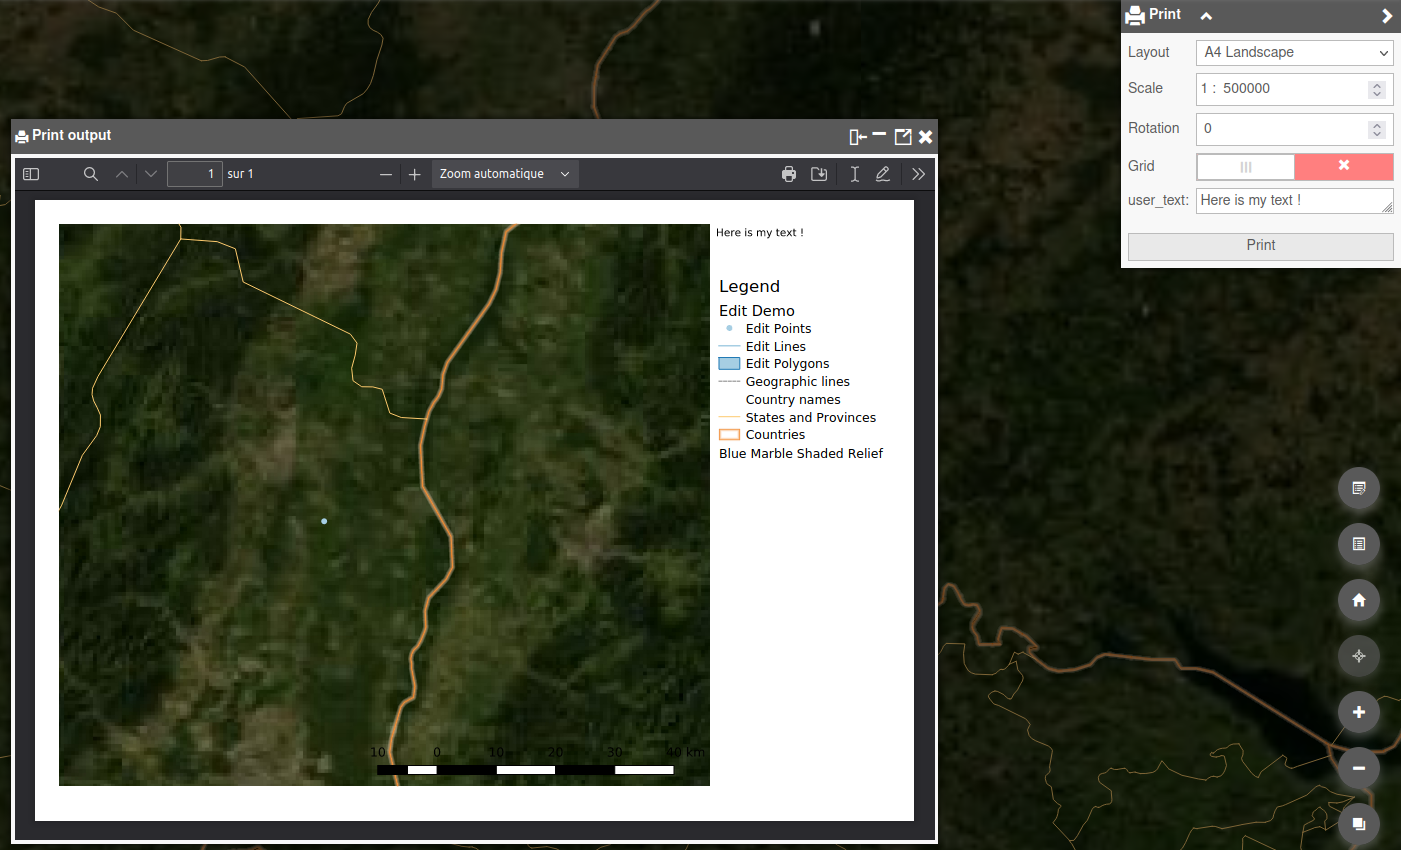The height and width of the screenshot is (850, 1401).
Task: Click the locate position crosshair button
Action: point(1358,656)
